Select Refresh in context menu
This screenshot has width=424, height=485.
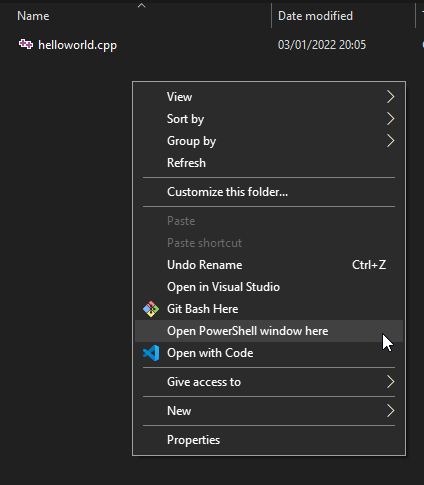pyautogui.click(x=269, y=163)
